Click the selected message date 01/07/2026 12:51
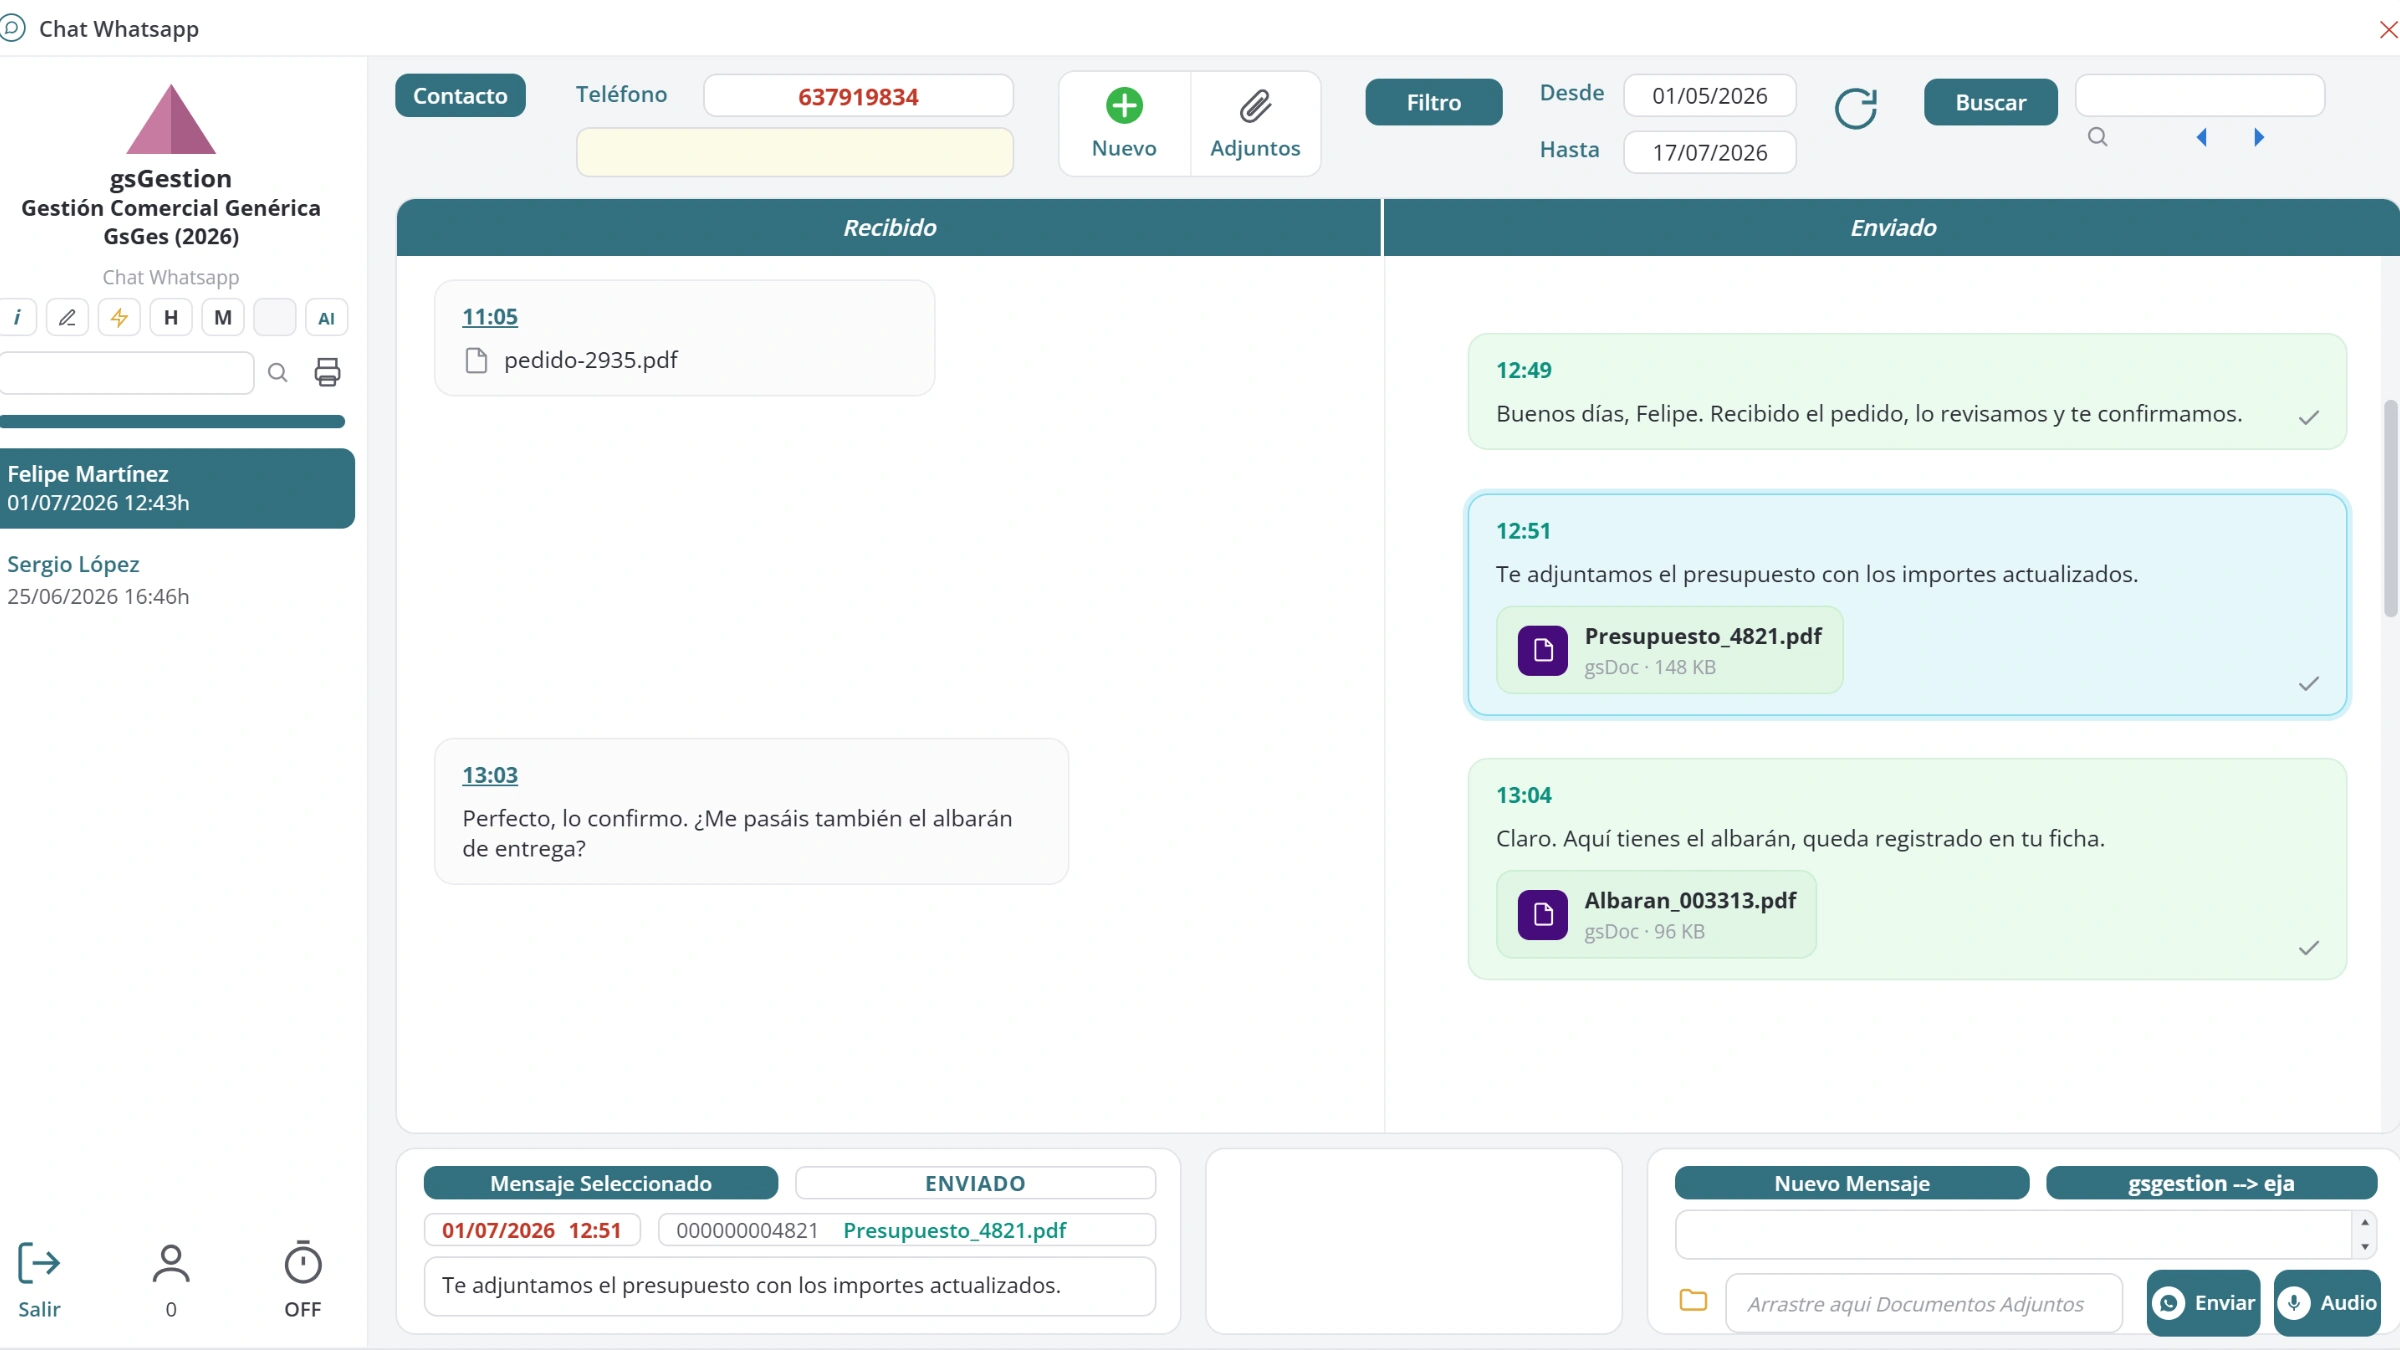Viewport: 2400px width, 1350px height. (532, 1230)
